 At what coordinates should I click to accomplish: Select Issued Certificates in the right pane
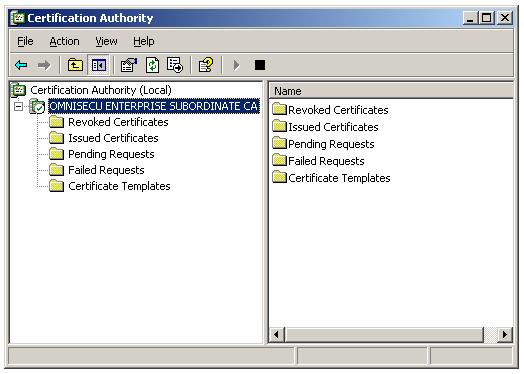[x=333, y=127]
